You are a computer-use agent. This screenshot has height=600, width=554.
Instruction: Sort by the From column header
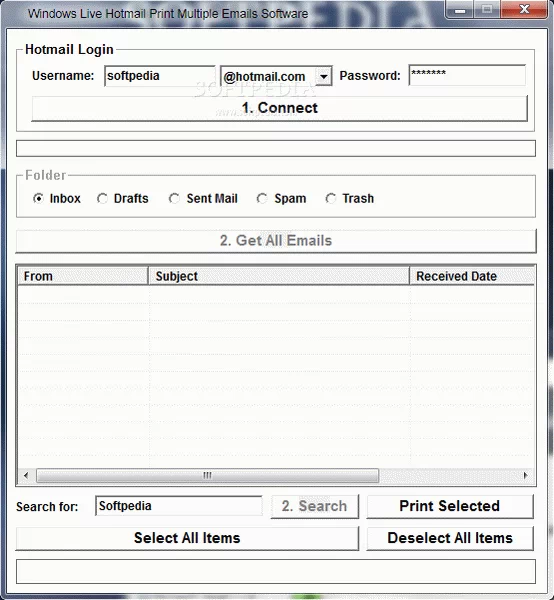(83, 276)
